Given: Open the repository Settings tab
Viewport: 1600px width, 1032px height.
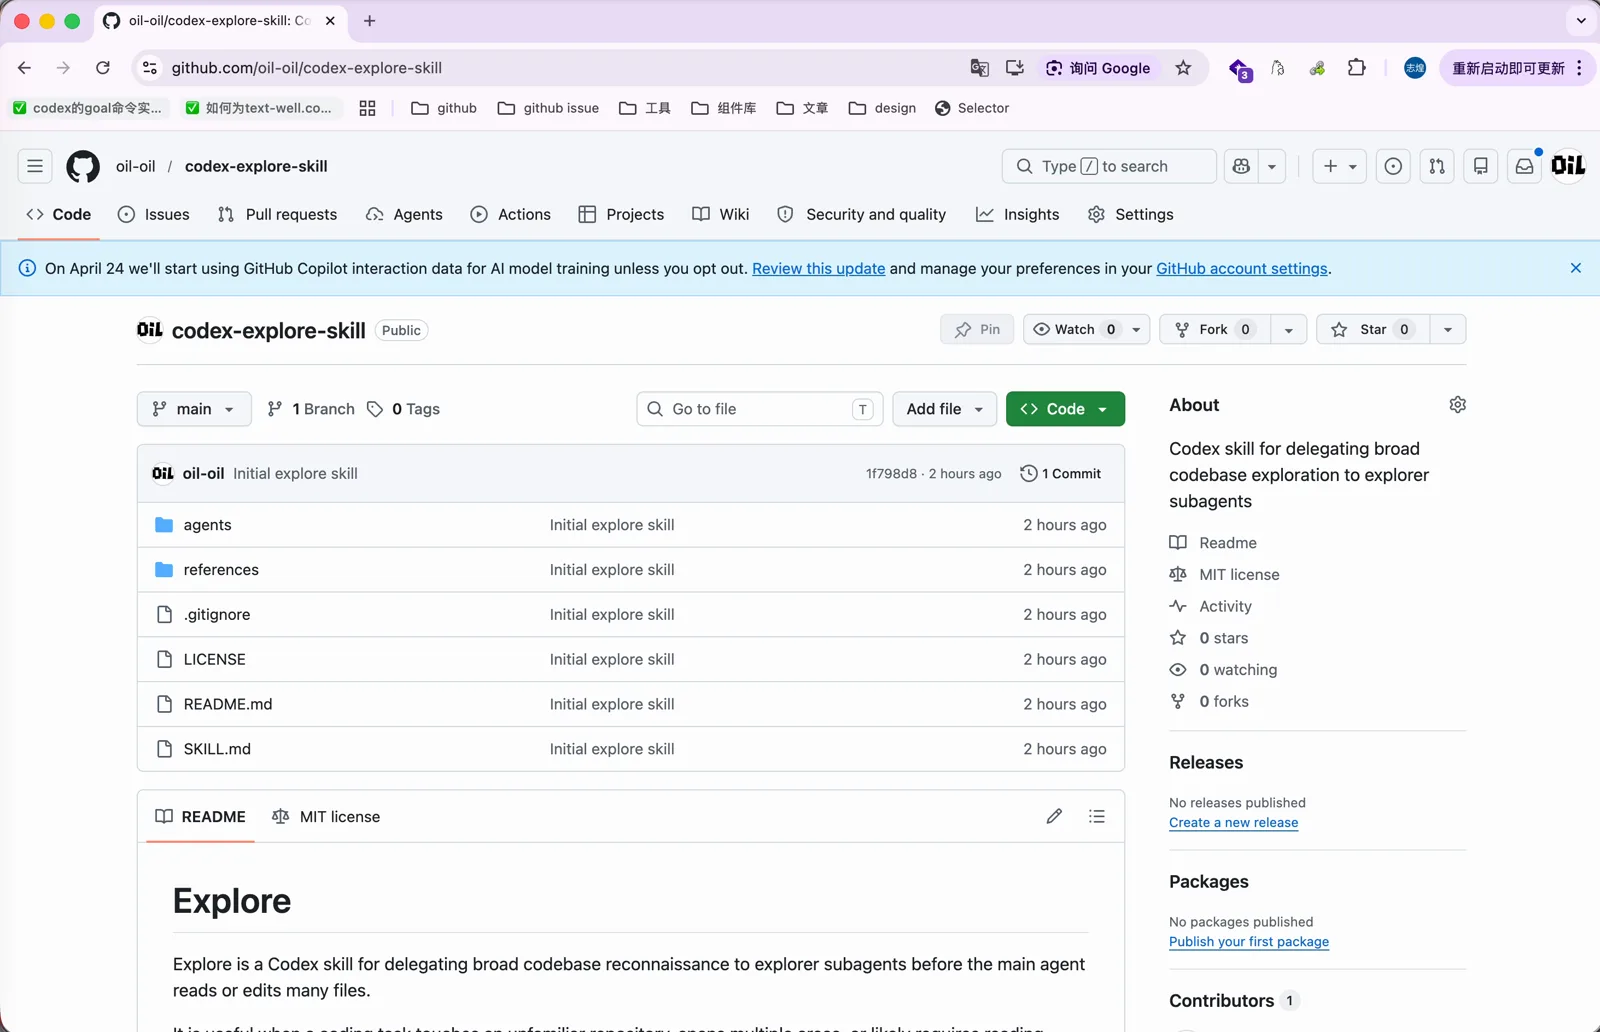Looking at the screenshot, I should click(x=1131, y=214).
